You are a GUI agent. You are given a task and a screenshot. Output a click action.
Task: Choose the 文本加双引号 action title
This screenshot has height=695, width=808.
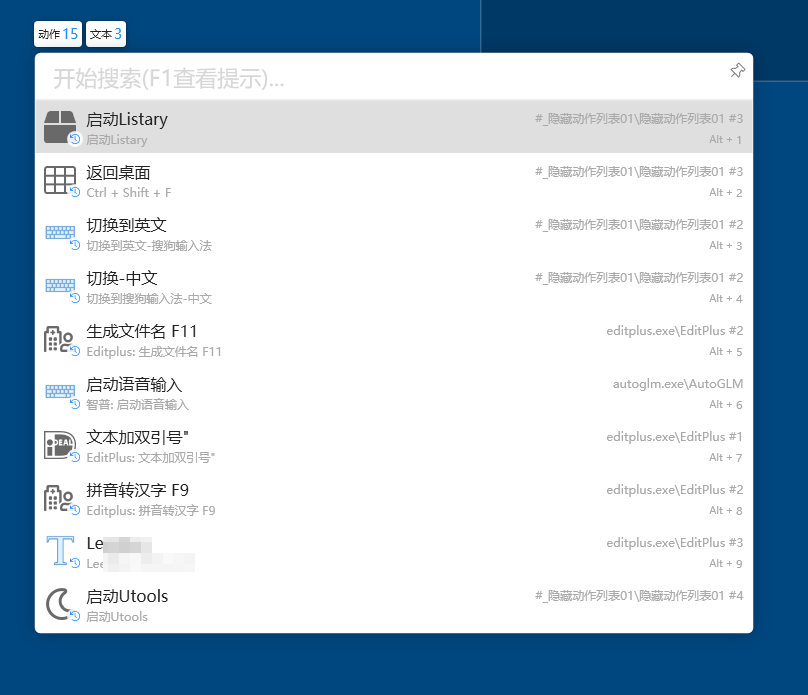137,437
